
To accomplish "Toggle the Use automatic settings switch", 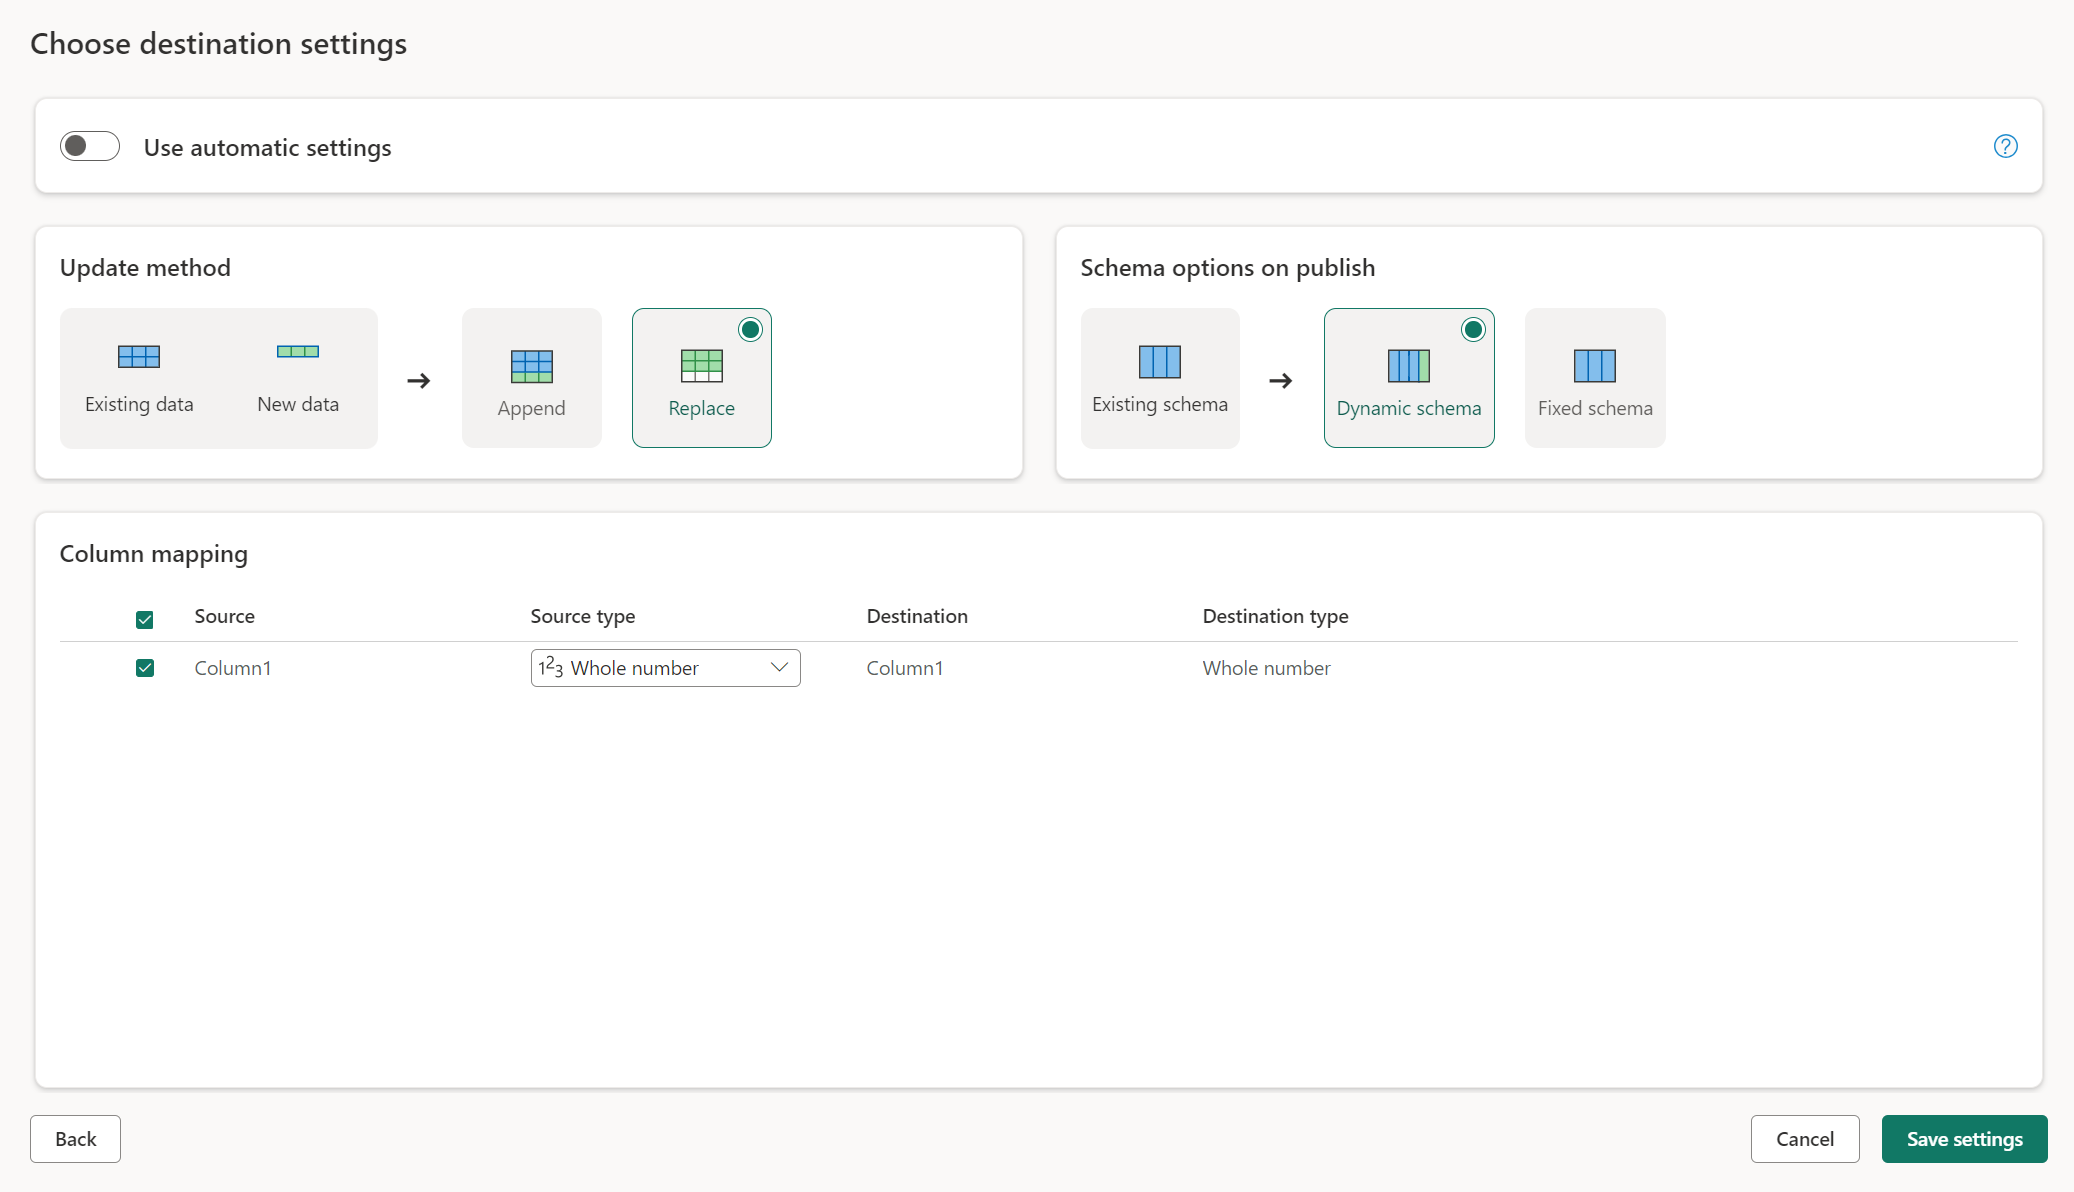I will point(88,145).
